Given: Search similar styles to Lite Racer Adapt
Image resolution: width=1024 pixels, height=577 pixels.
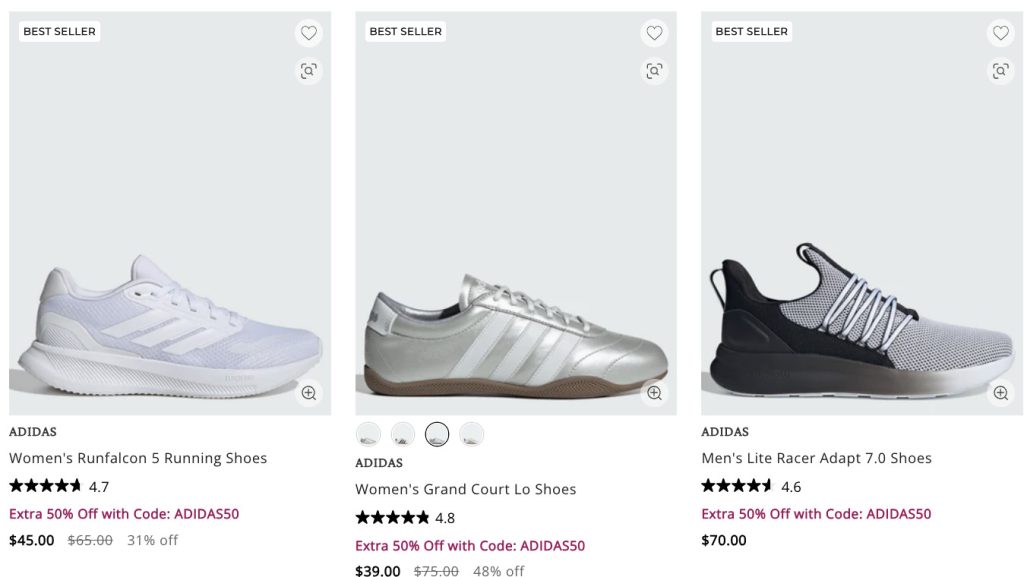Looking at the screenshot, I should coord(1000,70).
